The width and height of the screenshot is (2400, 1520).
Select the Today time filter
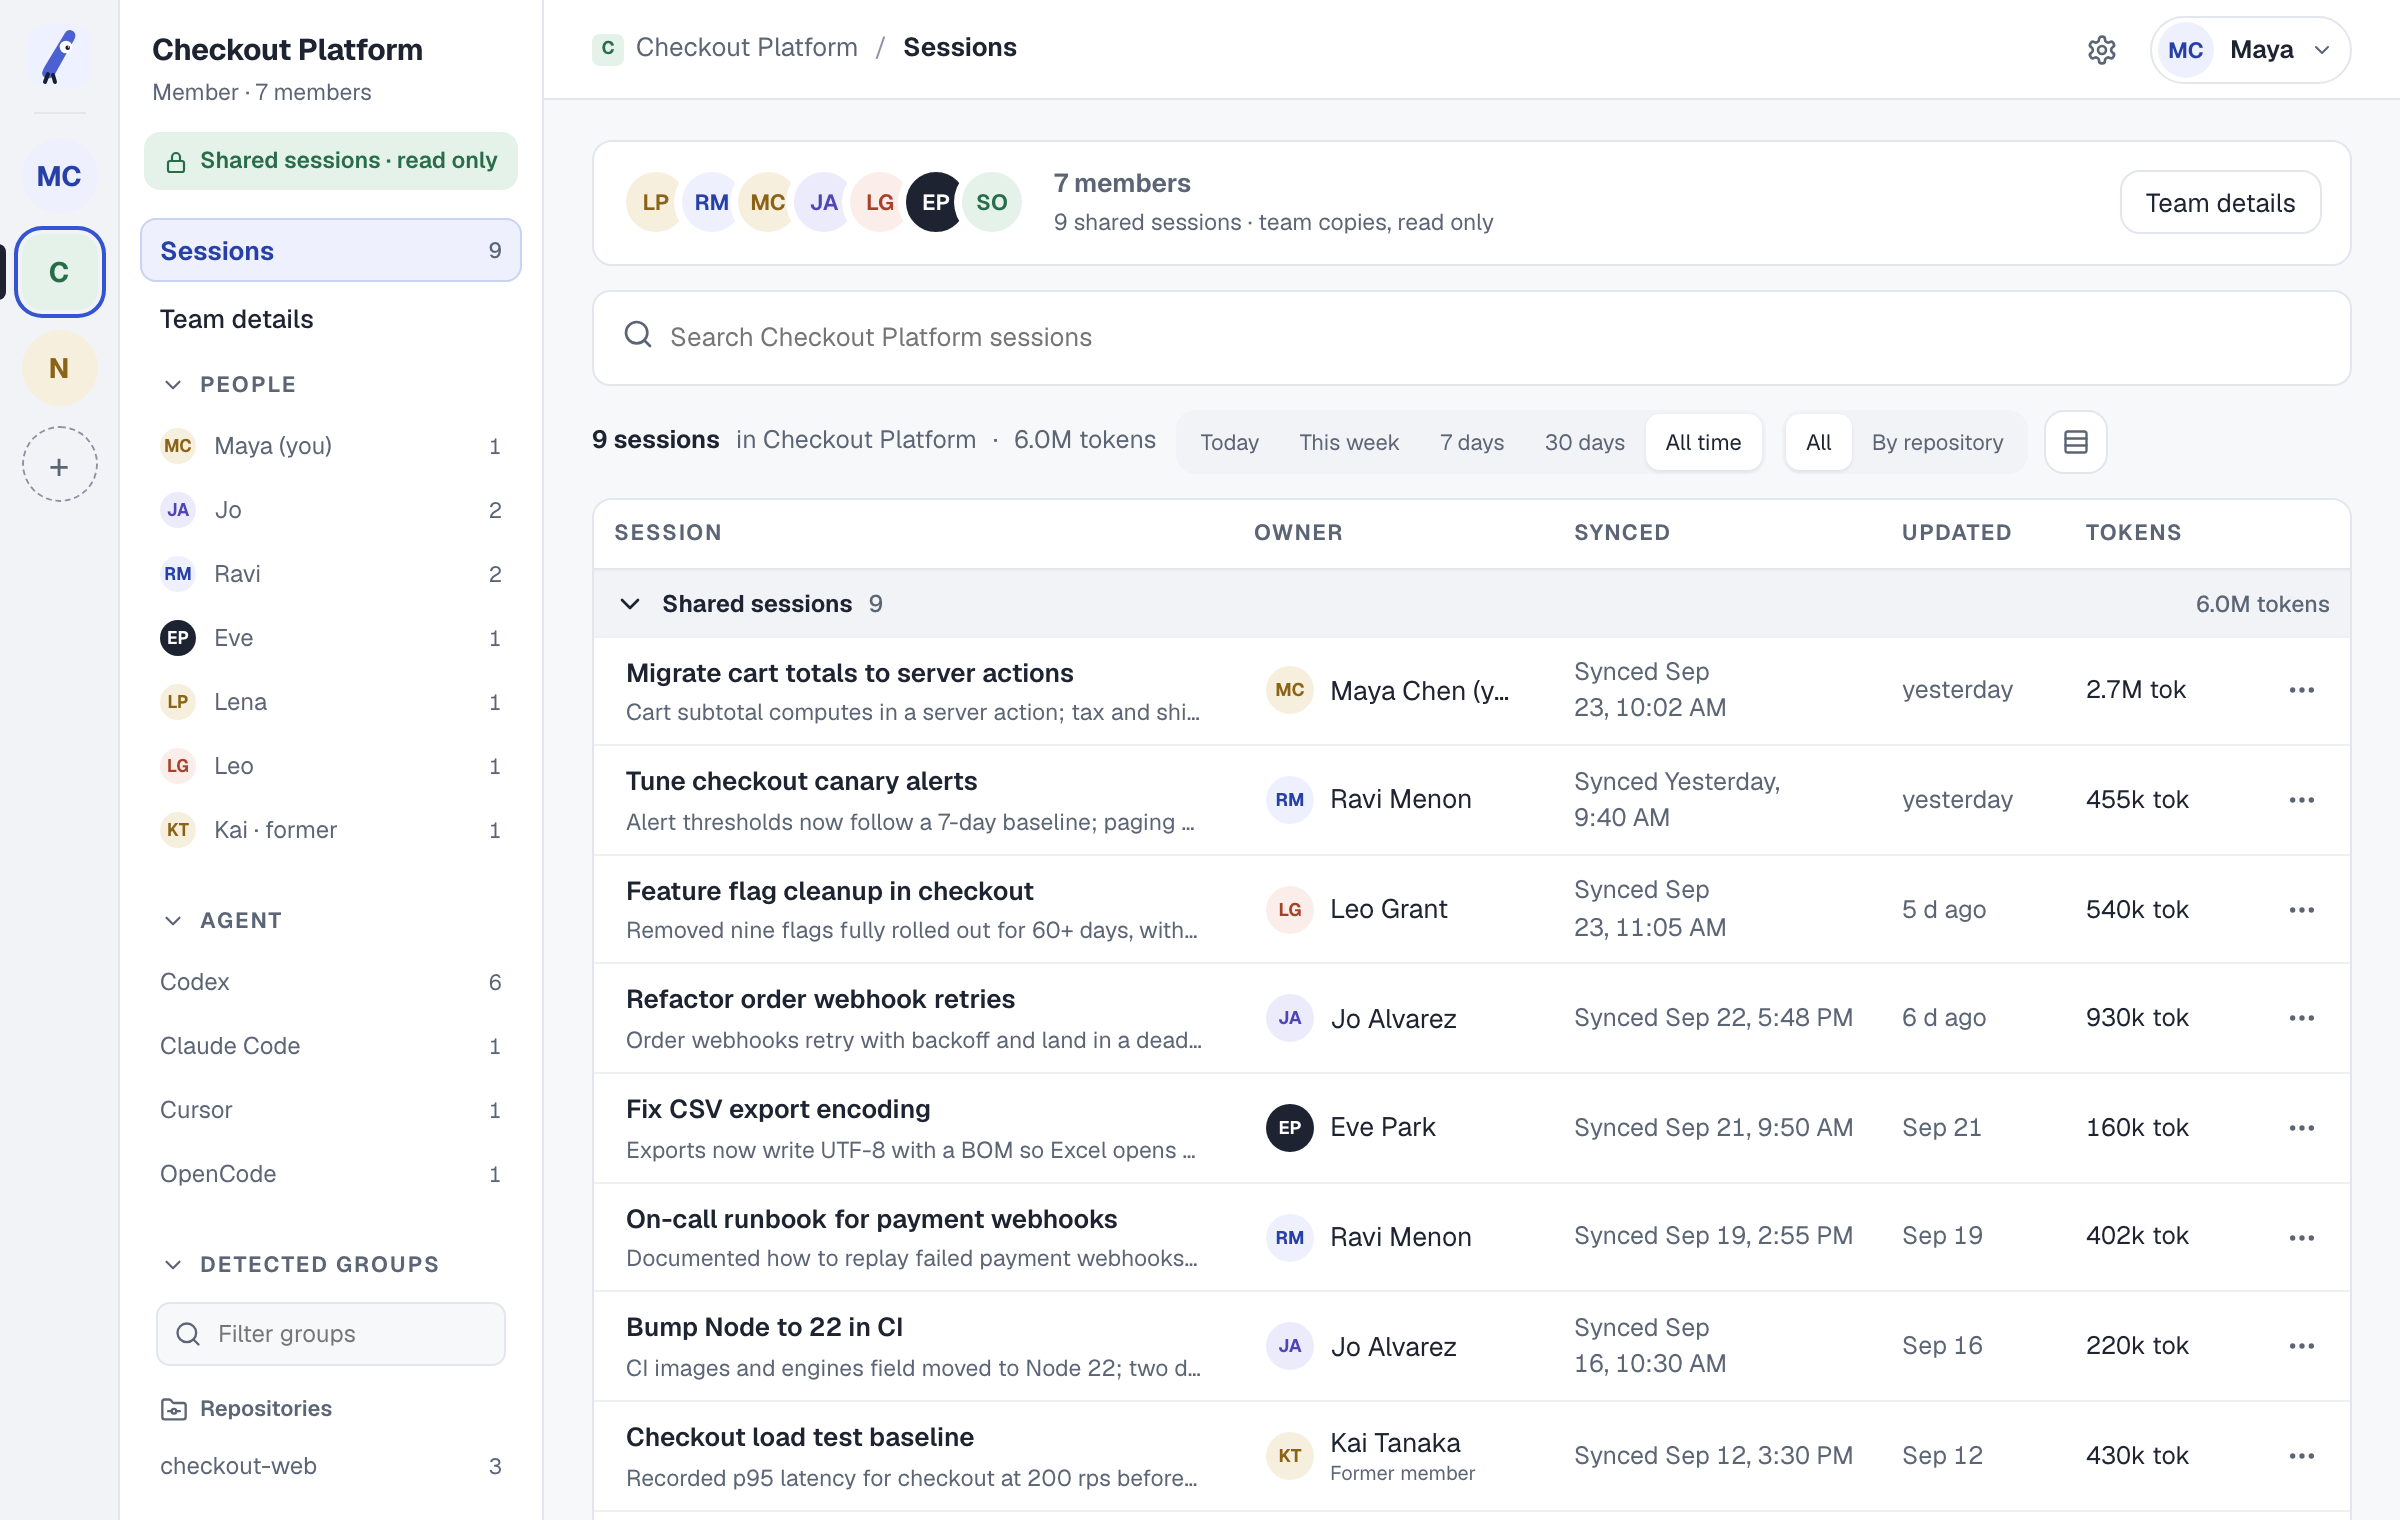pos(1229,442)
